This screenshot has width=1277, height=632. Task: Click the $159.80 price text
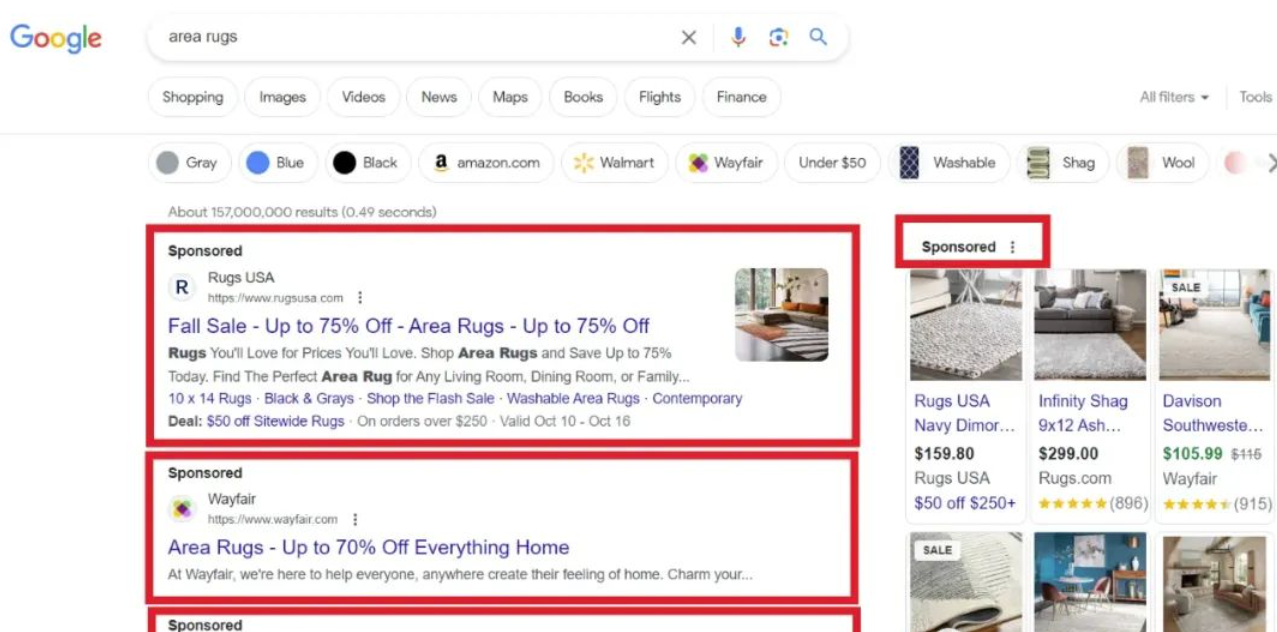944,454
